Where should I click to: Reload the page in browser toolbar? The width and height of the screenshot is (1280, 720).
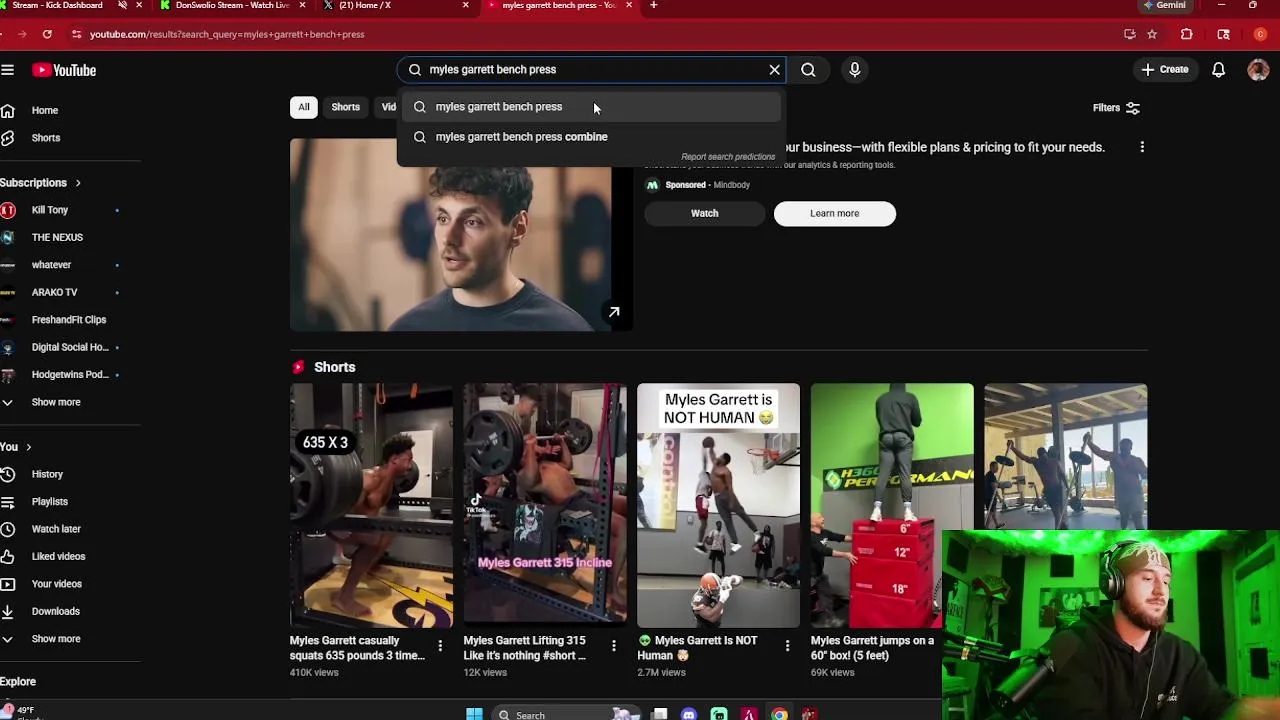coord(47,34)
